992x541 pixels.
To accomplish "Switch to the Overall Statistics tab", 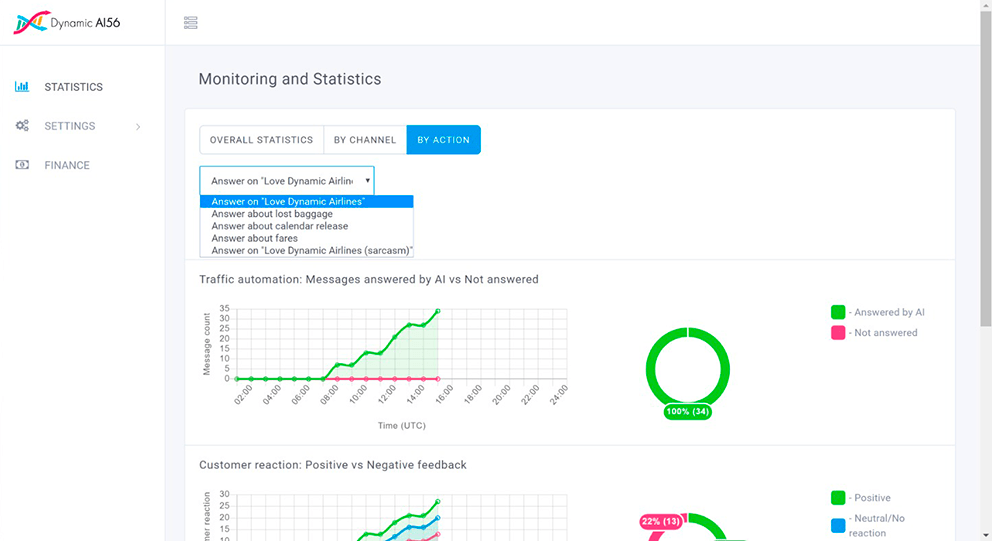I will [x=261, y=140].
